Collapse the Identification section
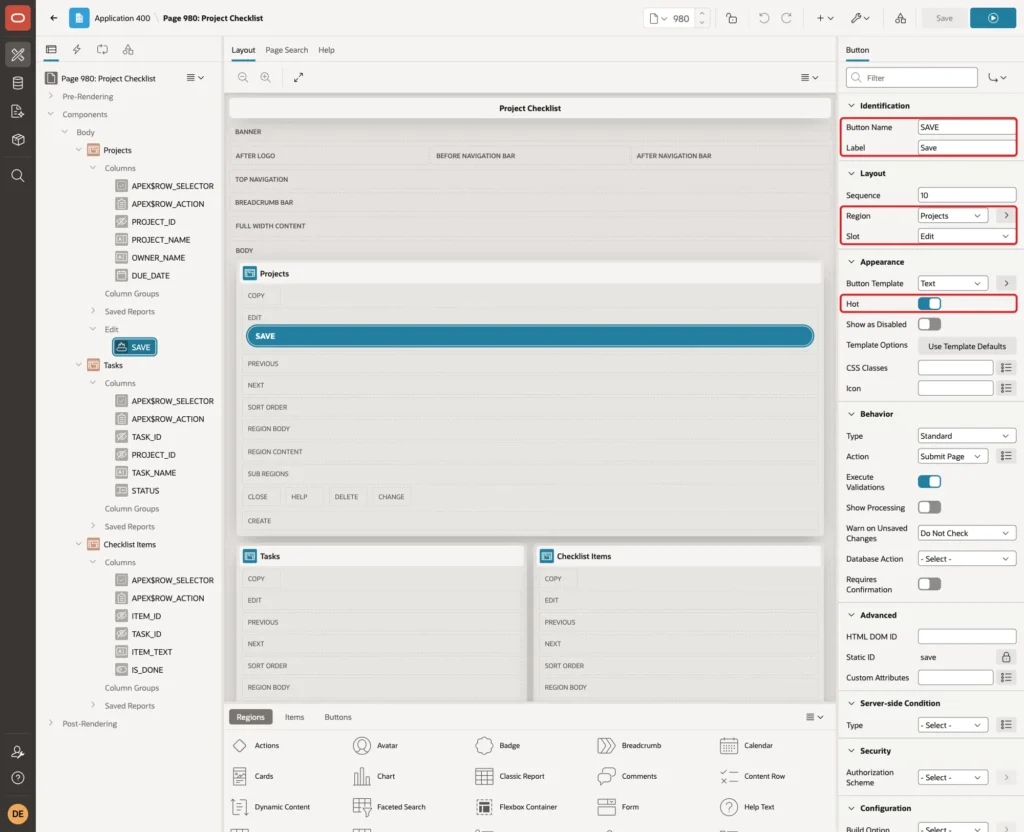 (x=851, y=105)
